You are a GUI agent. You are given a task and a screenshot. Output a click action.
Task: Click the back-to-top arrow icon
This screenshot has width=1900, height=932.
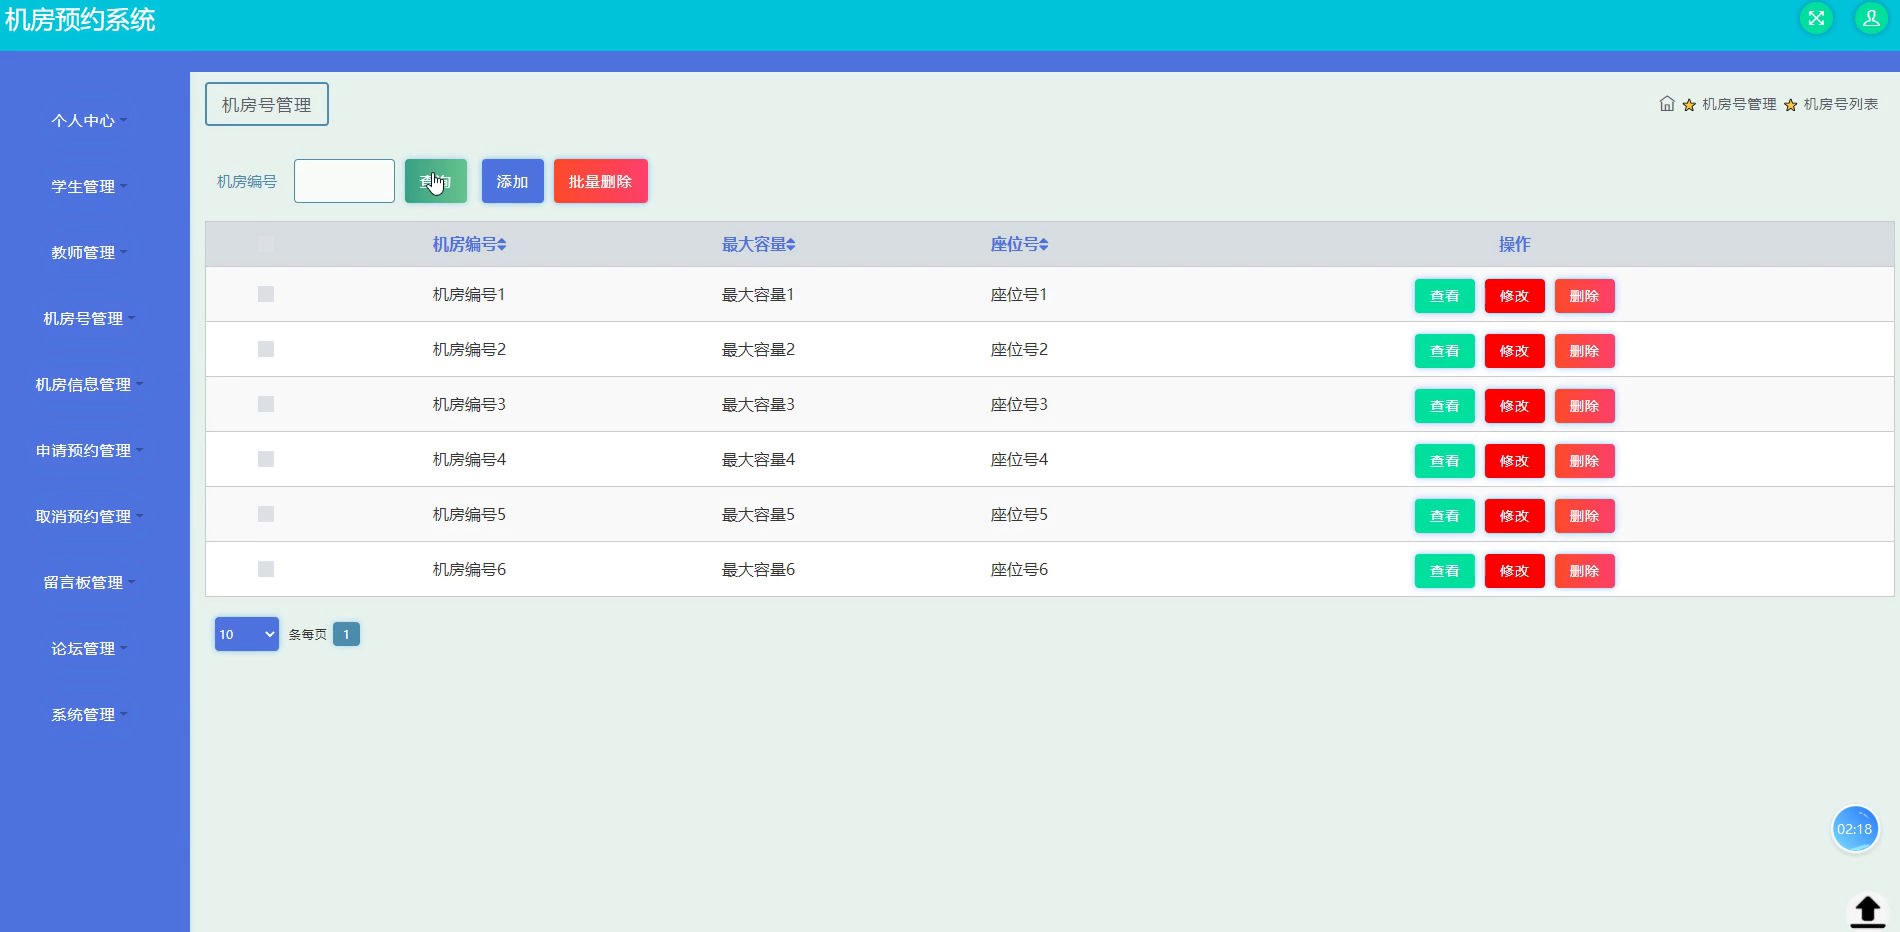[1867, 911]
